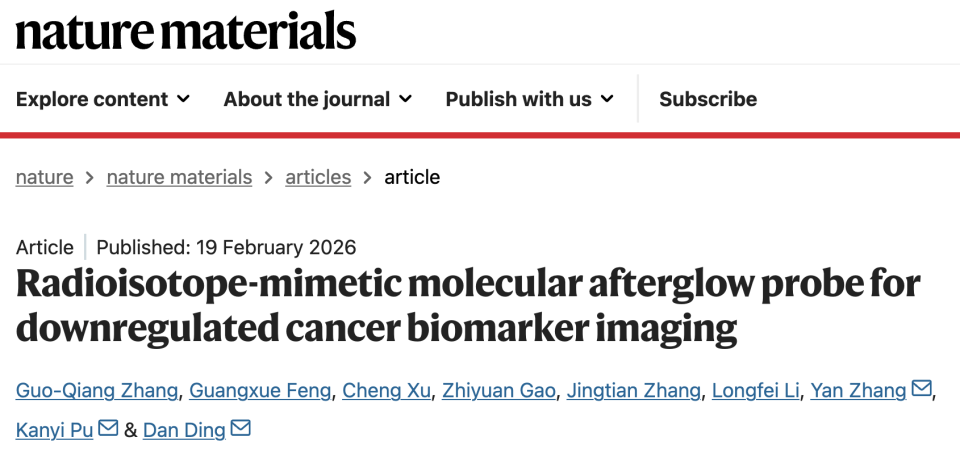View author Longfei Li
Viewport: 960px width, 454px height.
pos(755,390)
